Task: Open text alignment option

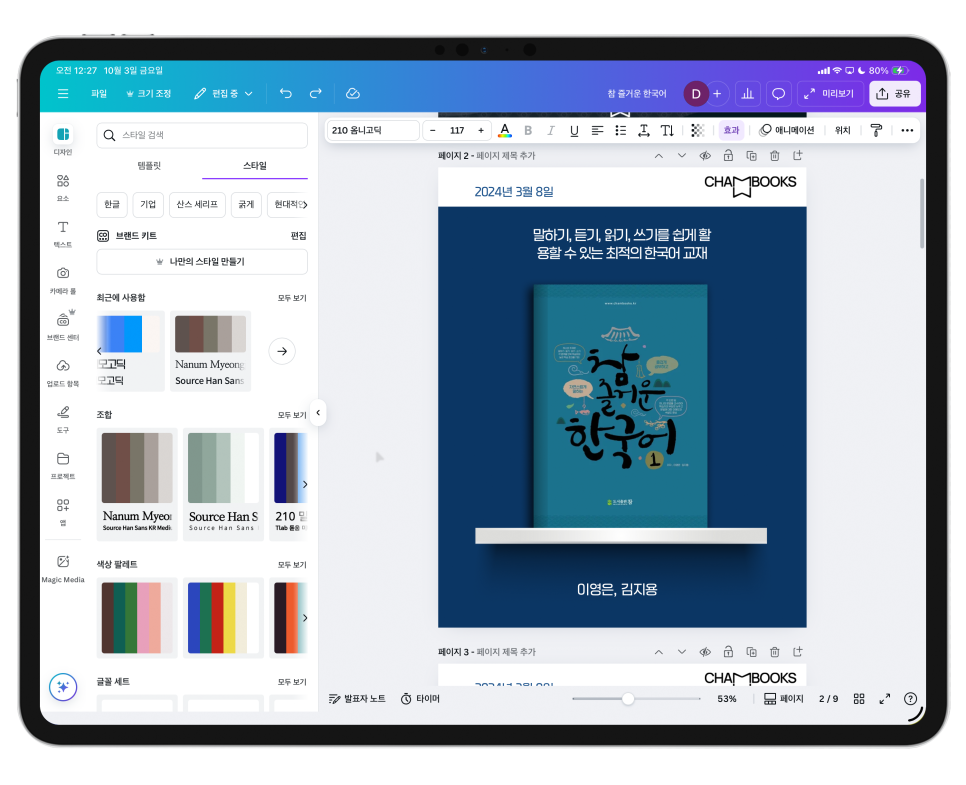Action: click(597, 131)
